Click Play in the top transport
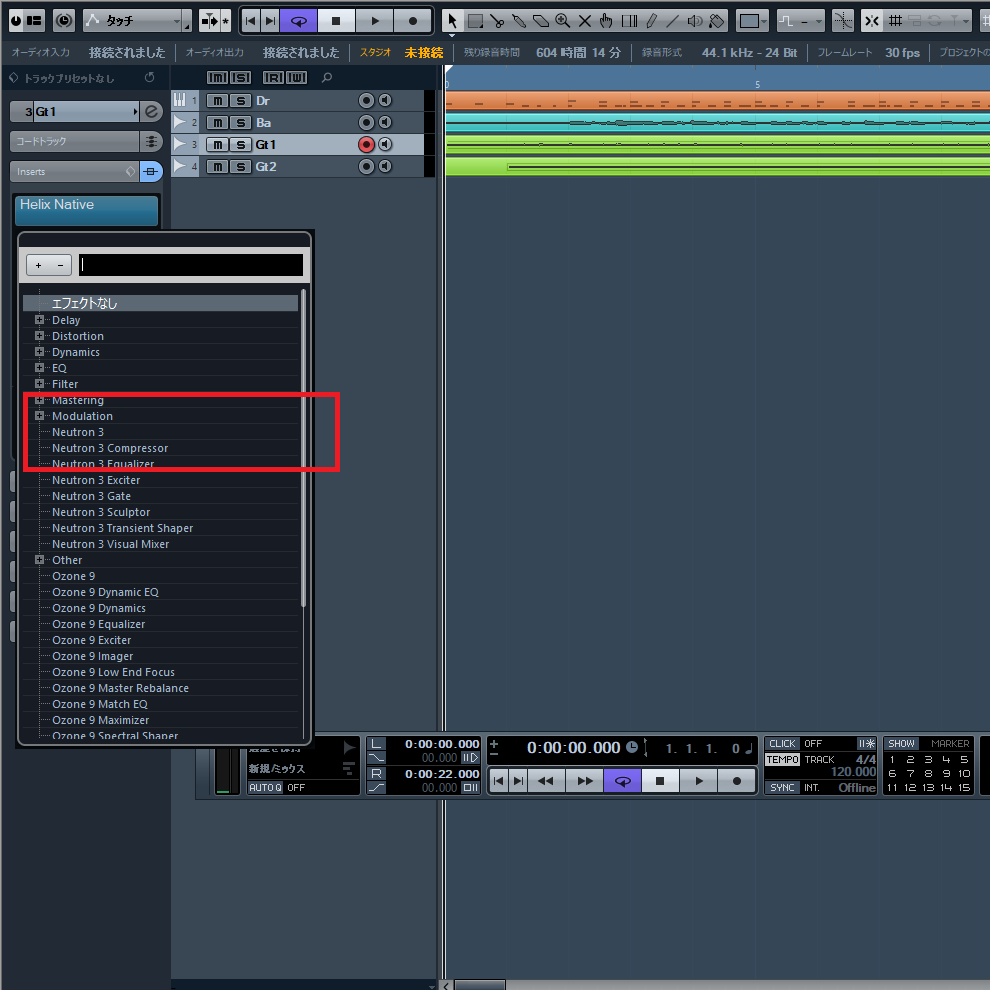Screen dimensions: 990x990 [374, 21]
